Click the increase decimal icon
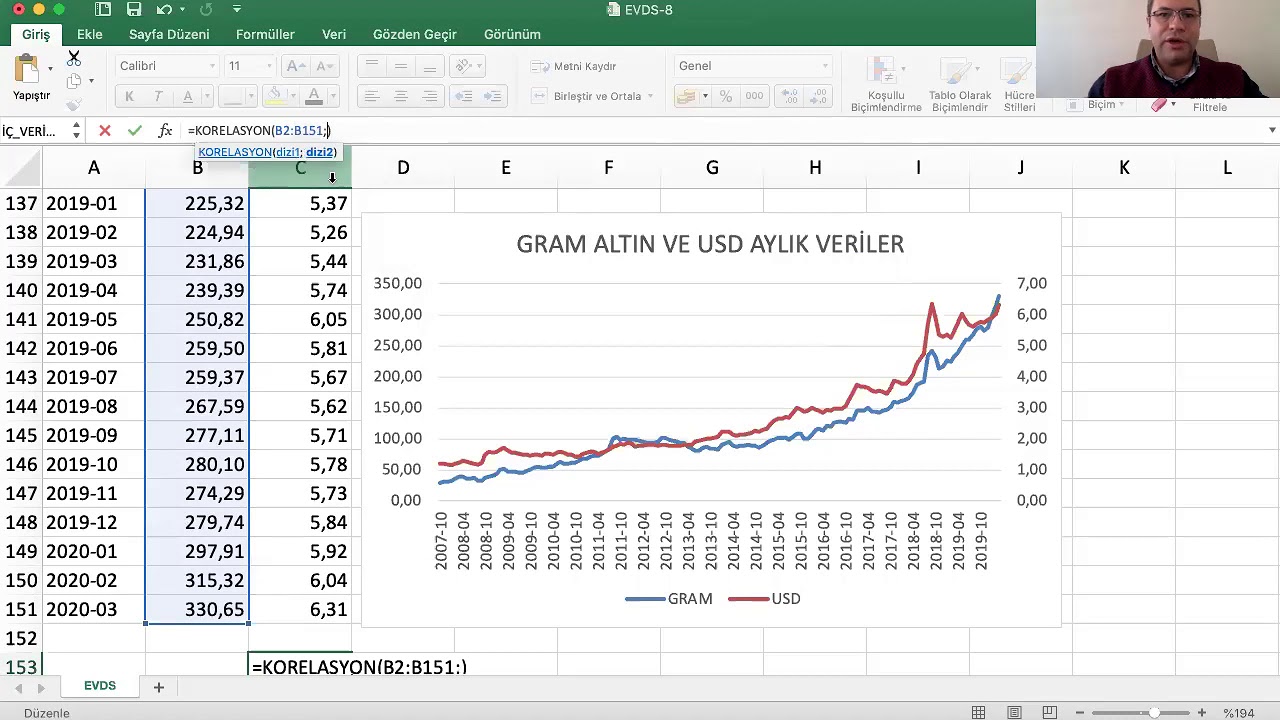This screenshot has height=720, width=1280. tap(790, 96)
